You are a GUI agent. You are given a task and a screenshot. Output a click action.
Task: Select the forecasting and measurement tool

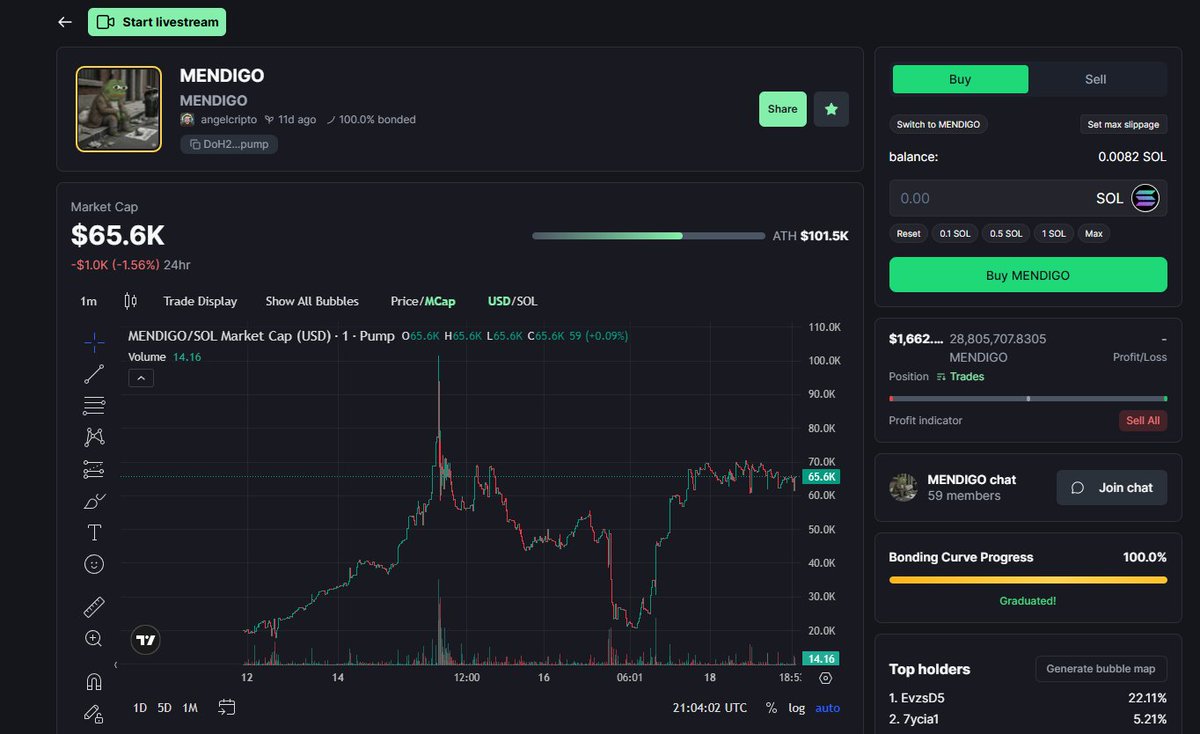click(94, 468)
